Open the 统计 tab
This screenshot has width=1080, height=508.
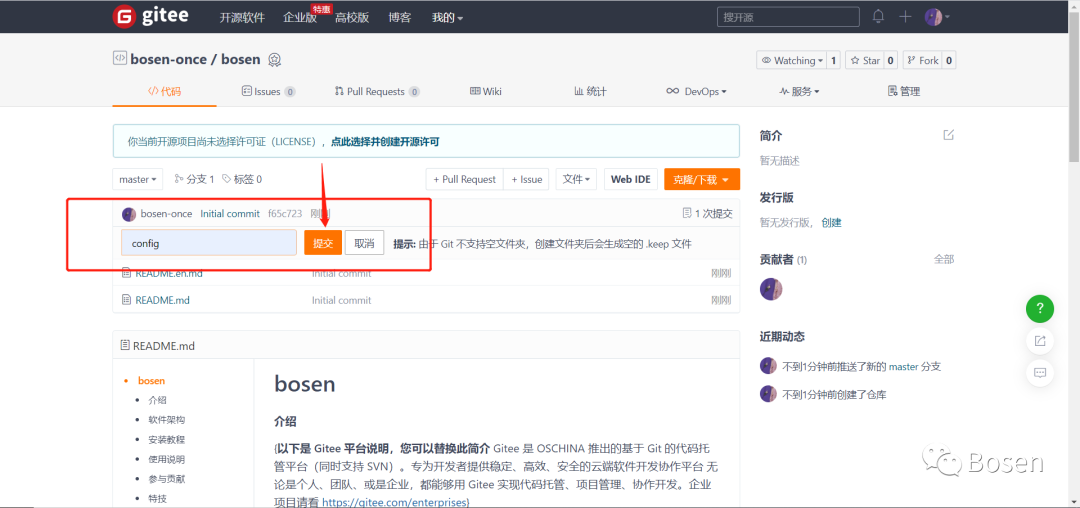590,92
